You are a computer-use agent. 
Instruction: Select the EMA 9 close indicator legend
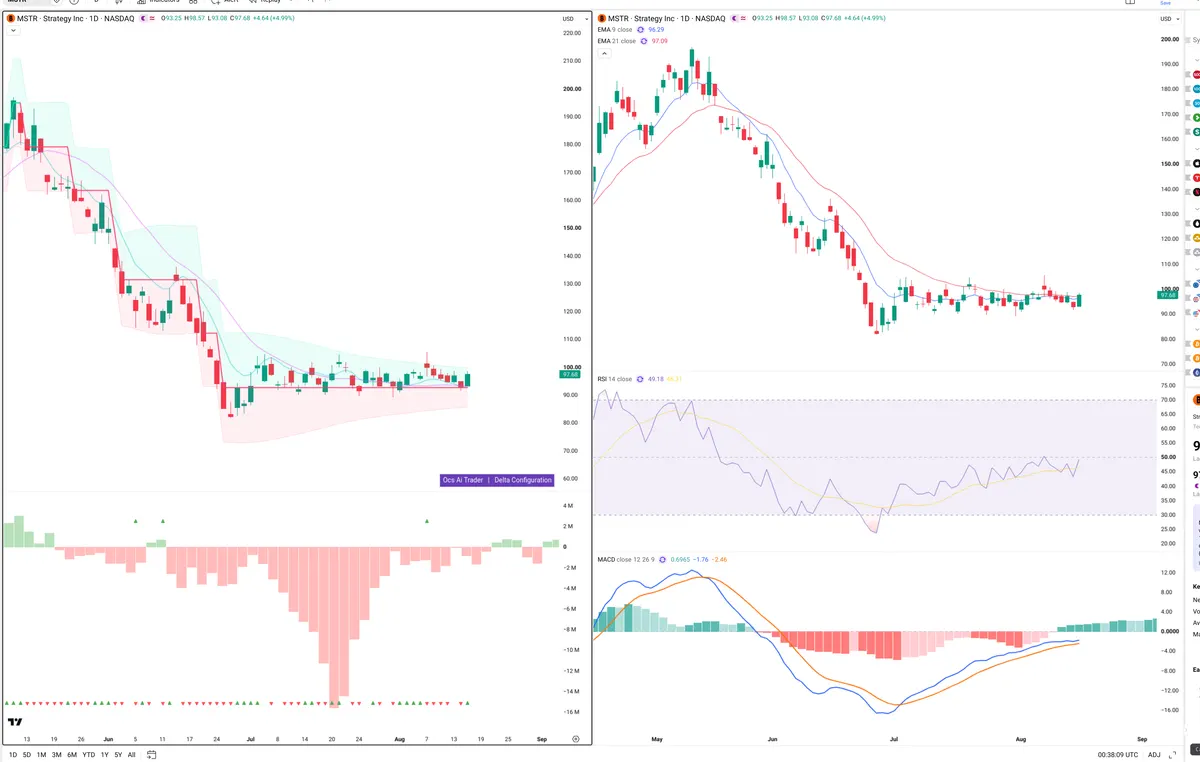[x=614, y=30]
